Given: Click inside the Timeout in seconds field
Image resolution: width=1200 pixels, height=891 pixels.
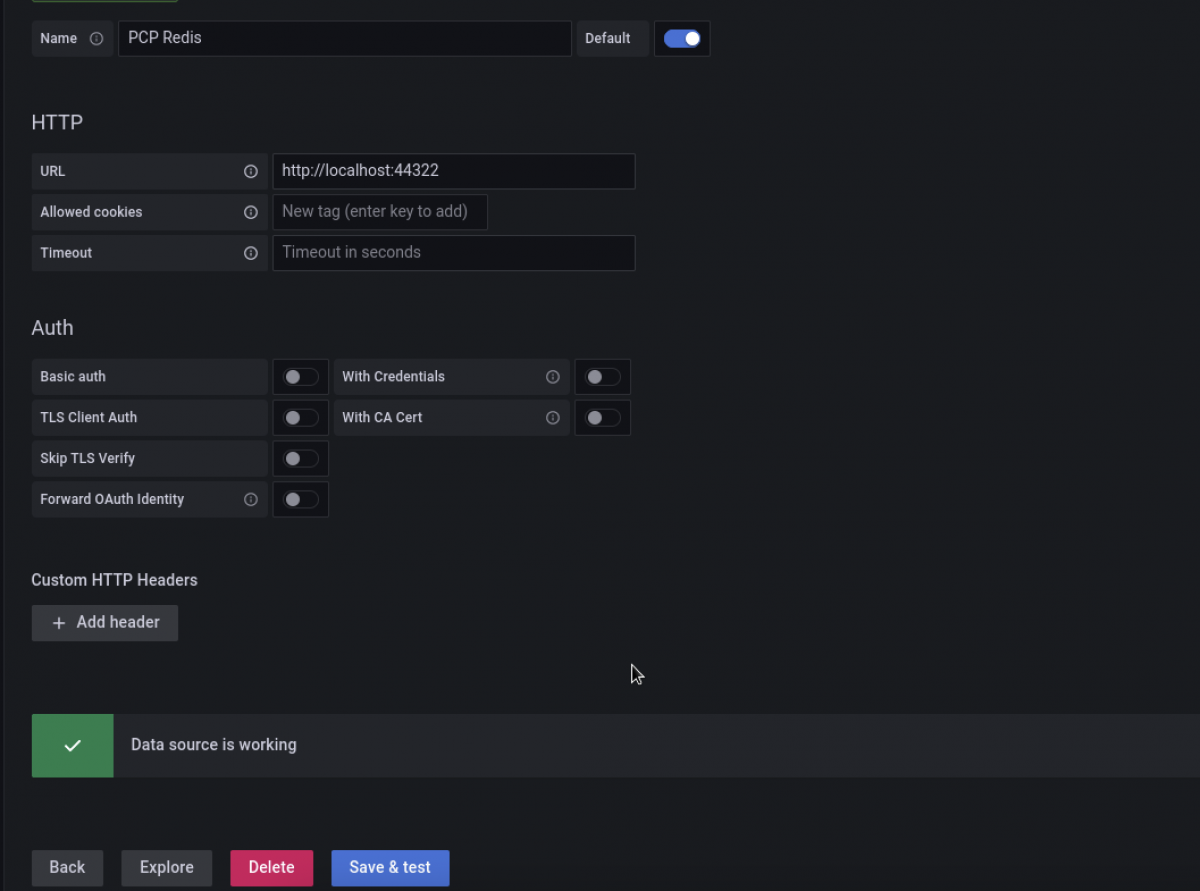Looking at the screenshot, I should coord(453,253).
